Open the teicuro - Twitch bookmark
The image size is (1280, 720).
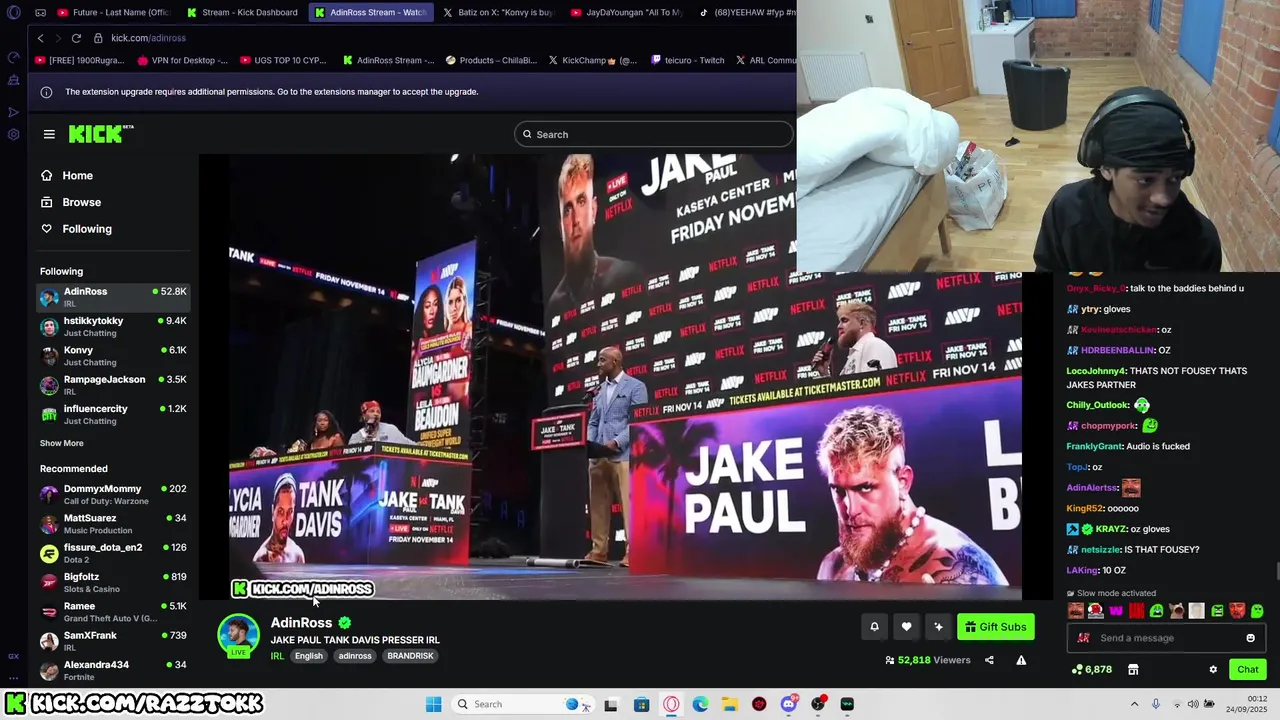688,60
